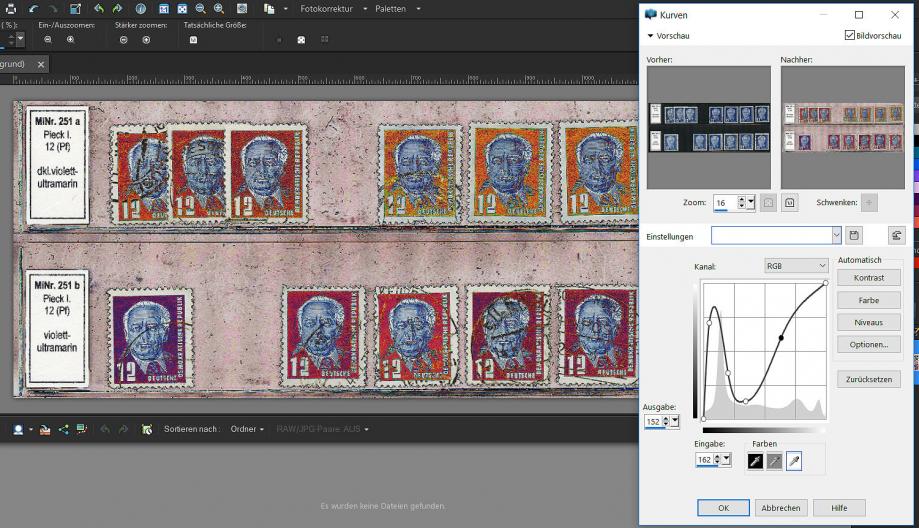The height and width of the screenshot is (528, 919).
Task: Open the Paletten dropdown menu
Action: point(418,9)
